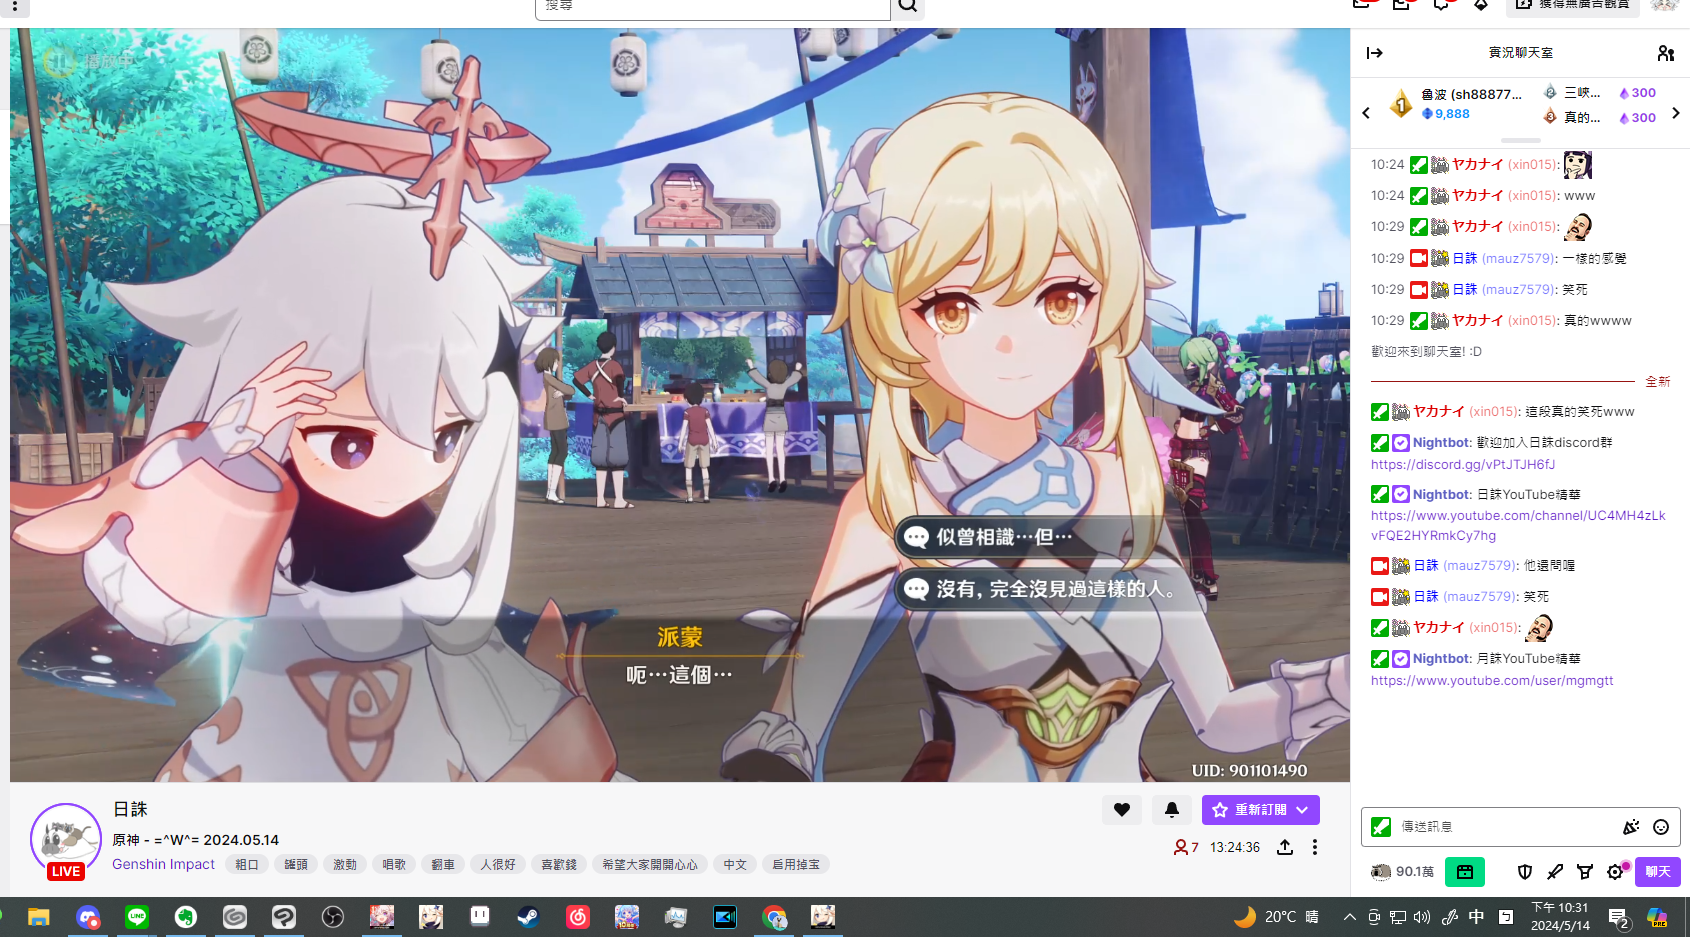Click ヤカナイ (xin015) username in 10:24 www message
The width and height of the screenshot is (1690, 937).
tap(1505, 195)
